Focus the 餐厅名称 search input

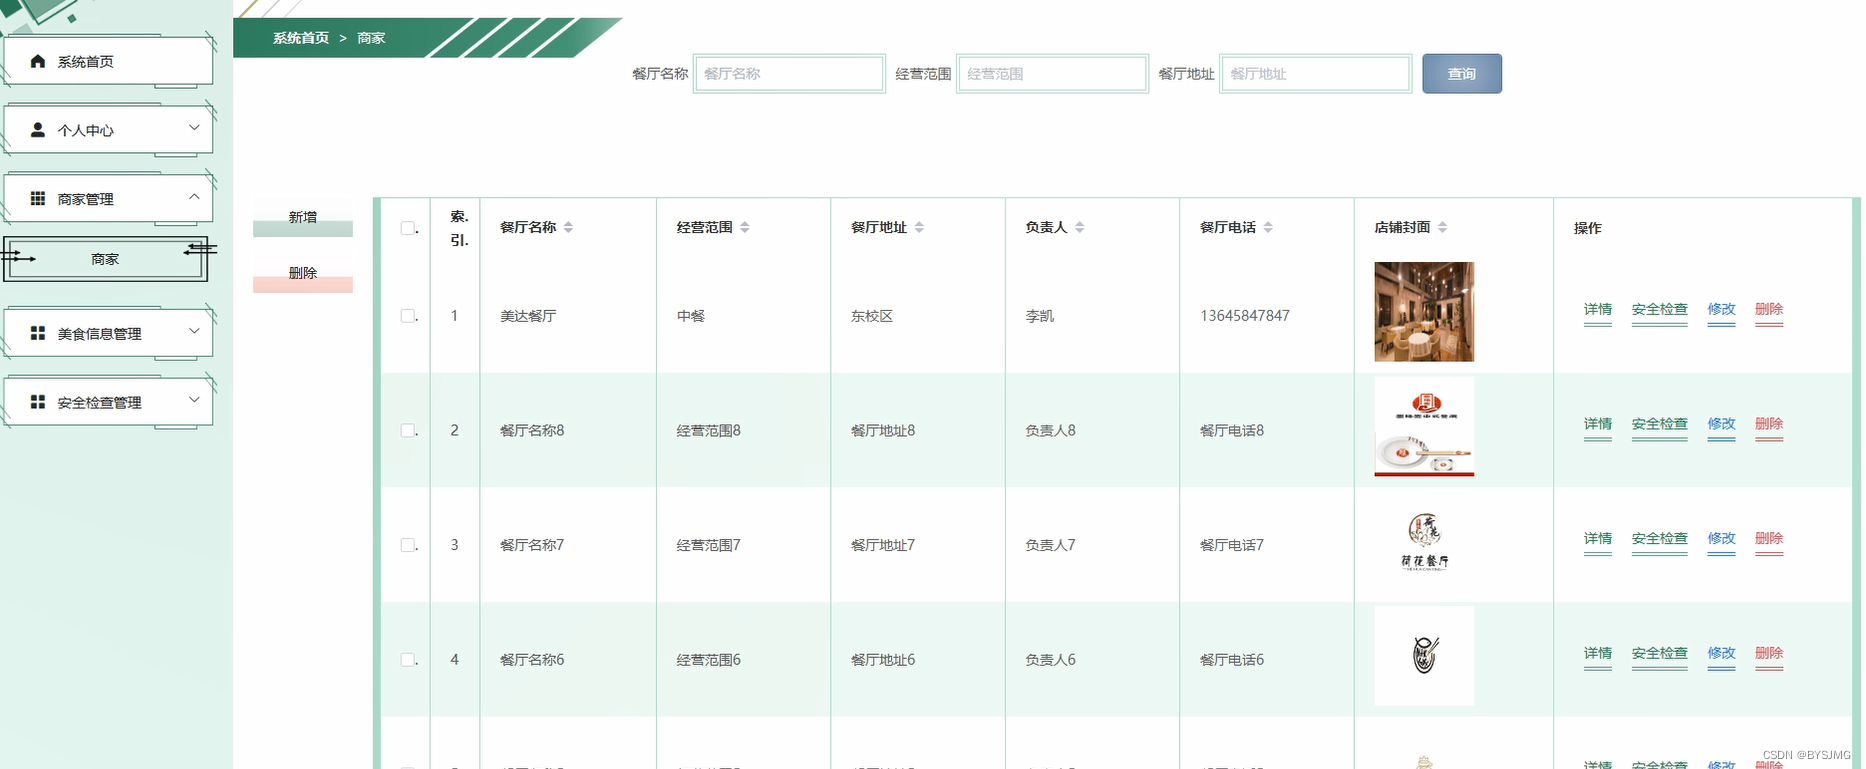coord(789,74)
